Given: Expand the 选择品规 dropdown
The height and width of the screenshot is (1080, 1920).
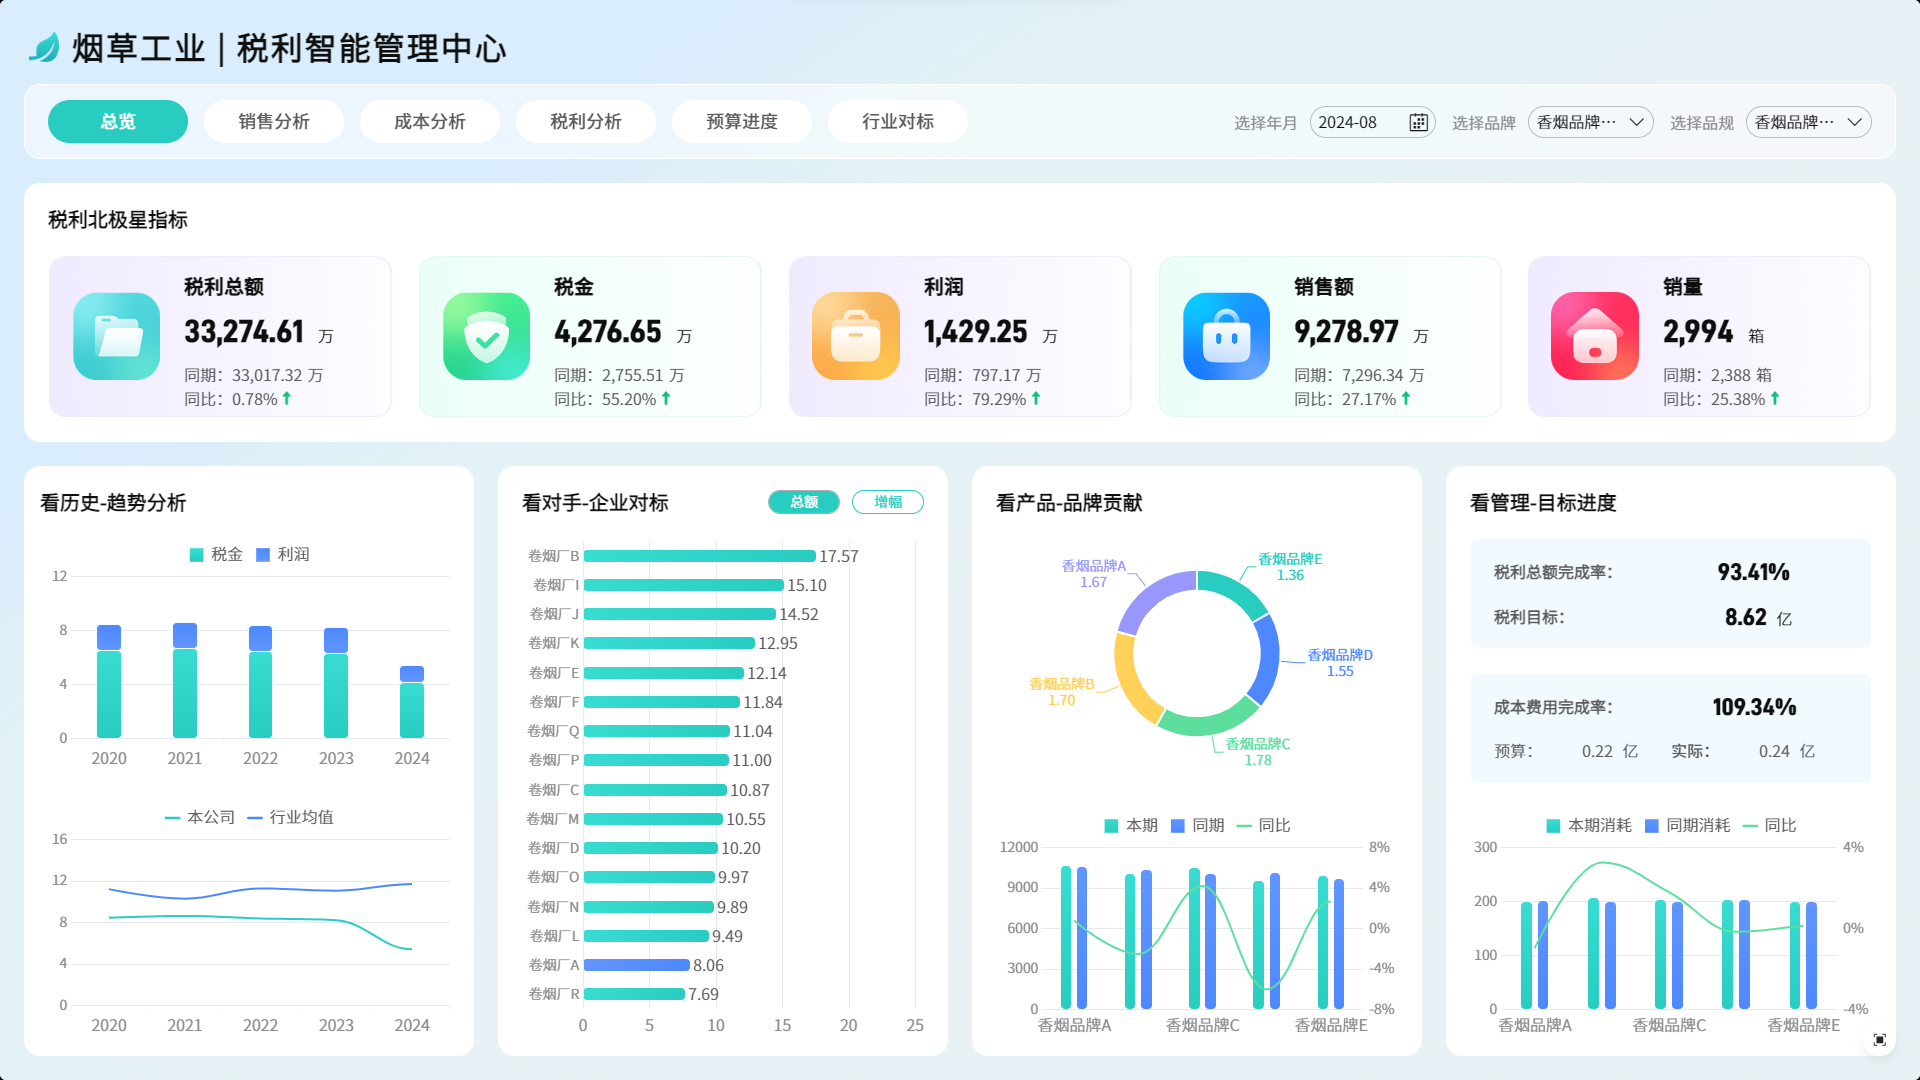Looking at the screenshot, I should pos(1808,122).
